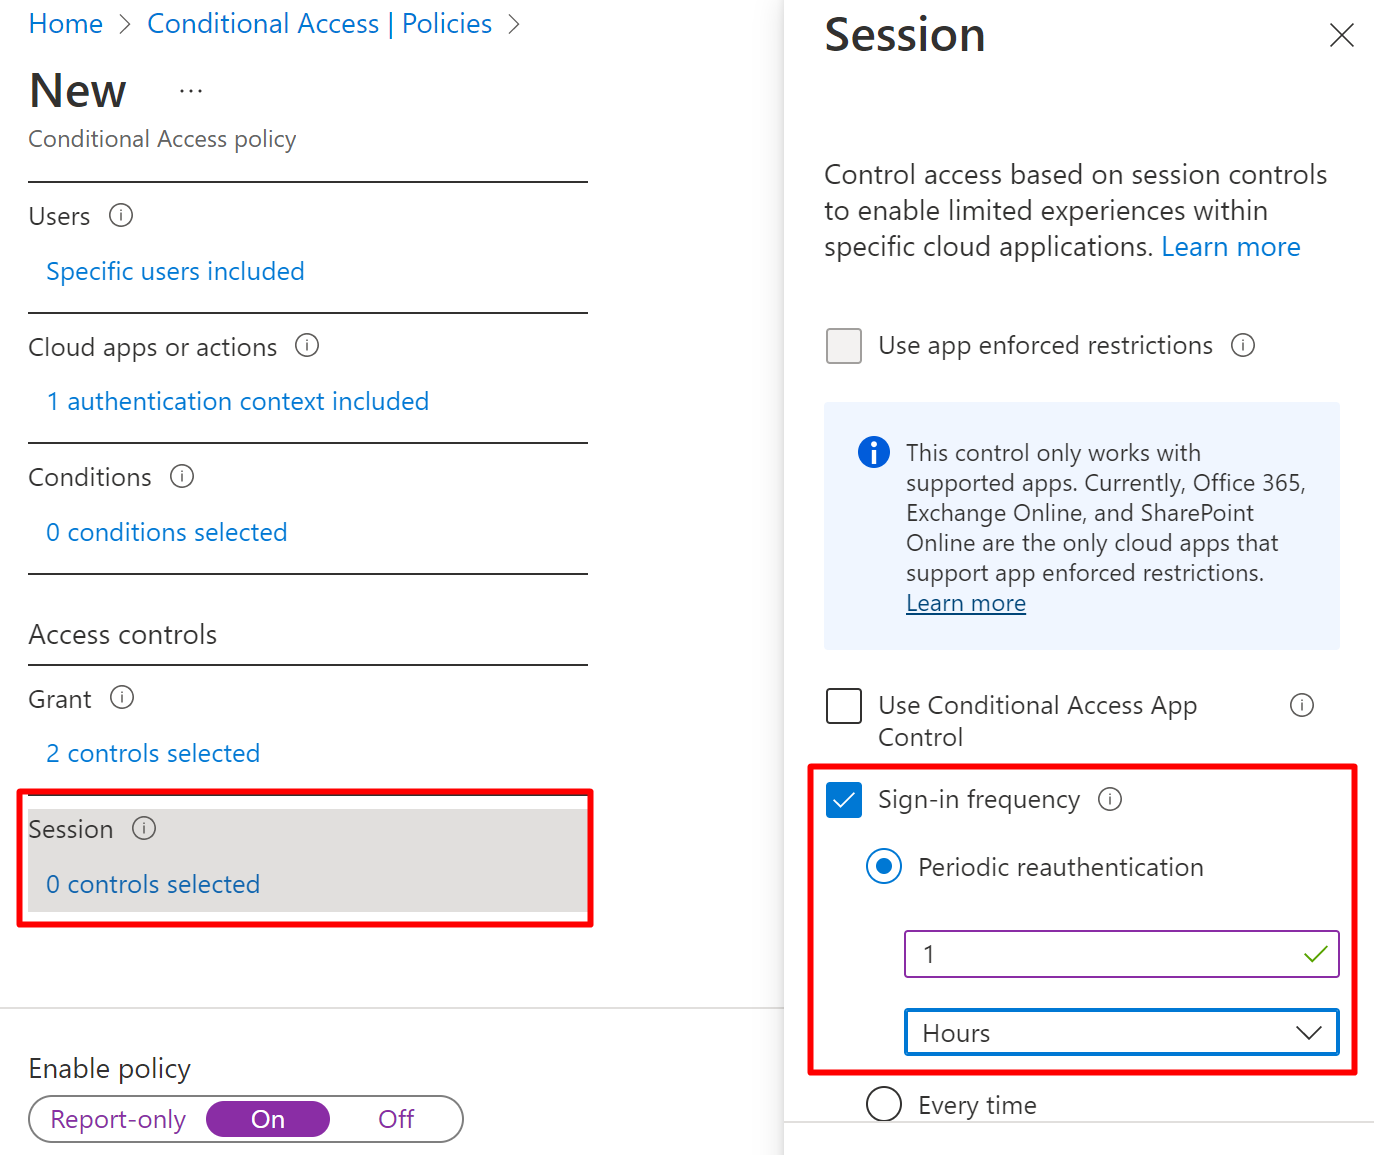The image size is (1374, 1155).
Task: Click info icon next to Session section
Action: click(x=144, y=828)
